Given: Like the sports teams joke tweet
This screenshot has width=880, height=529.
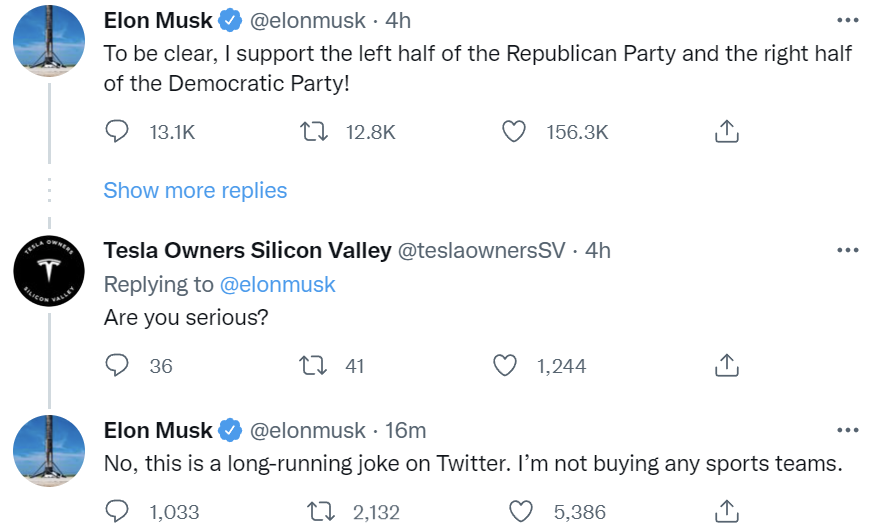Looking at the screenshot, I should coord(521,511).
